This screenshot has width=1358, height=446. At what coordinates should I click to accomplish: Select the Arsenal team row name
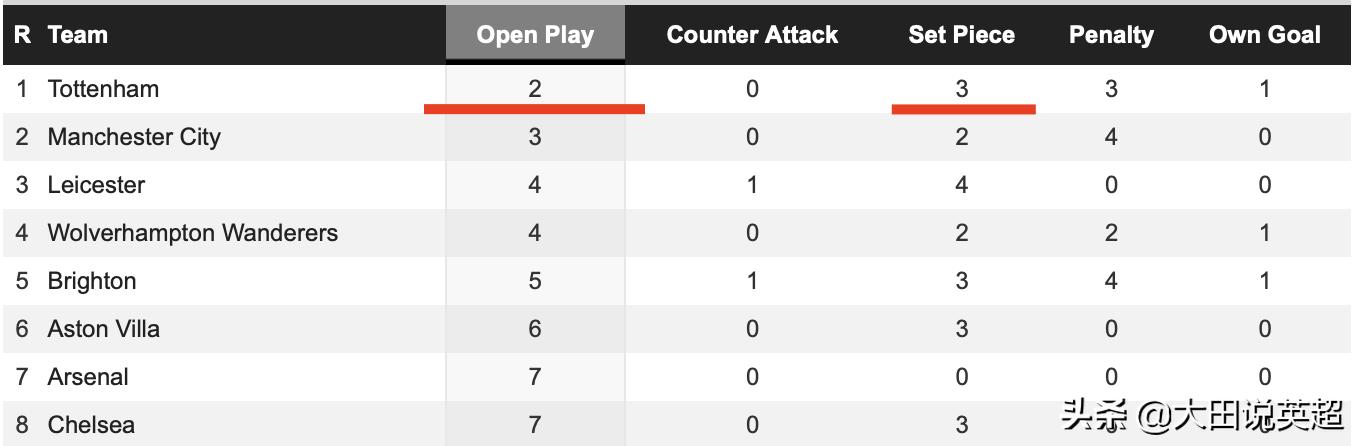coord(88,377)
